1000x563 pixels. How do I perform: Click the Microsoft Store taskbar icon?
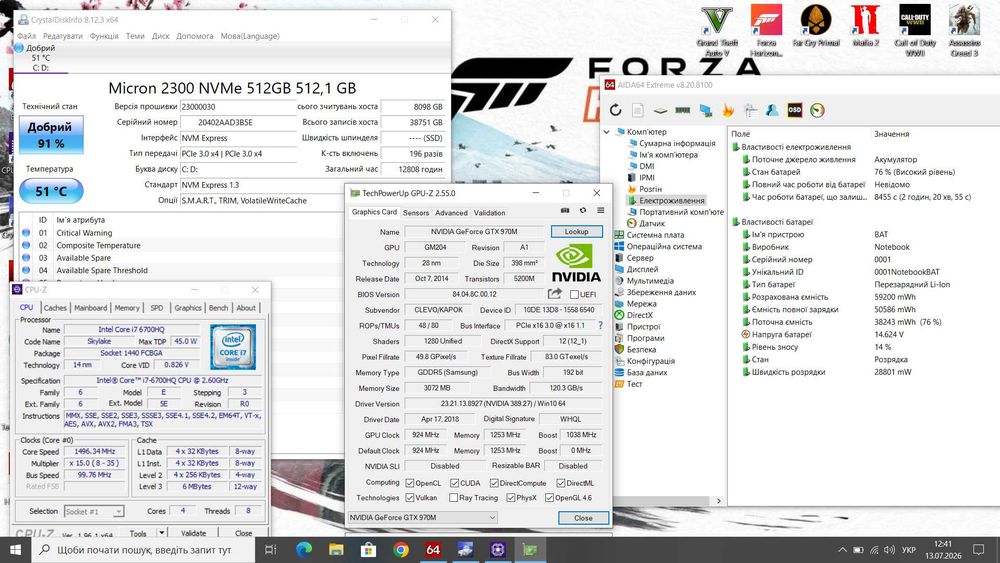[x=368, y=549]
